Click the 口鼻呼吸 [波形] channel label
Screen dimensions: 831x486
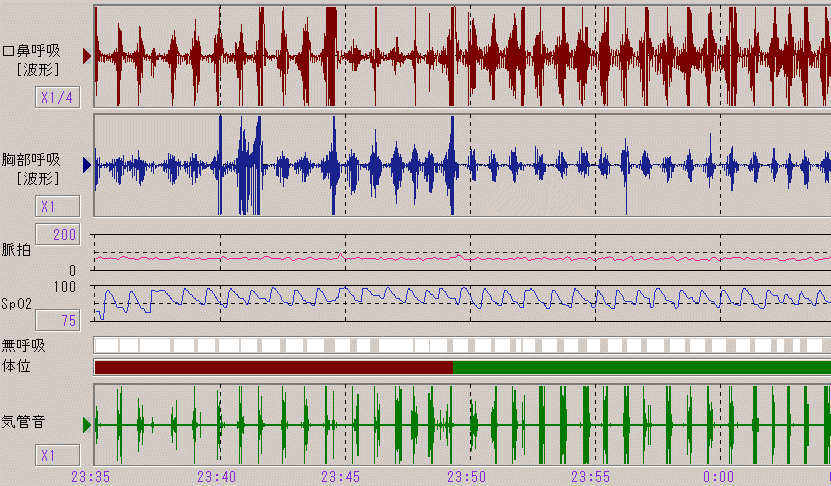tap(32, 60)
